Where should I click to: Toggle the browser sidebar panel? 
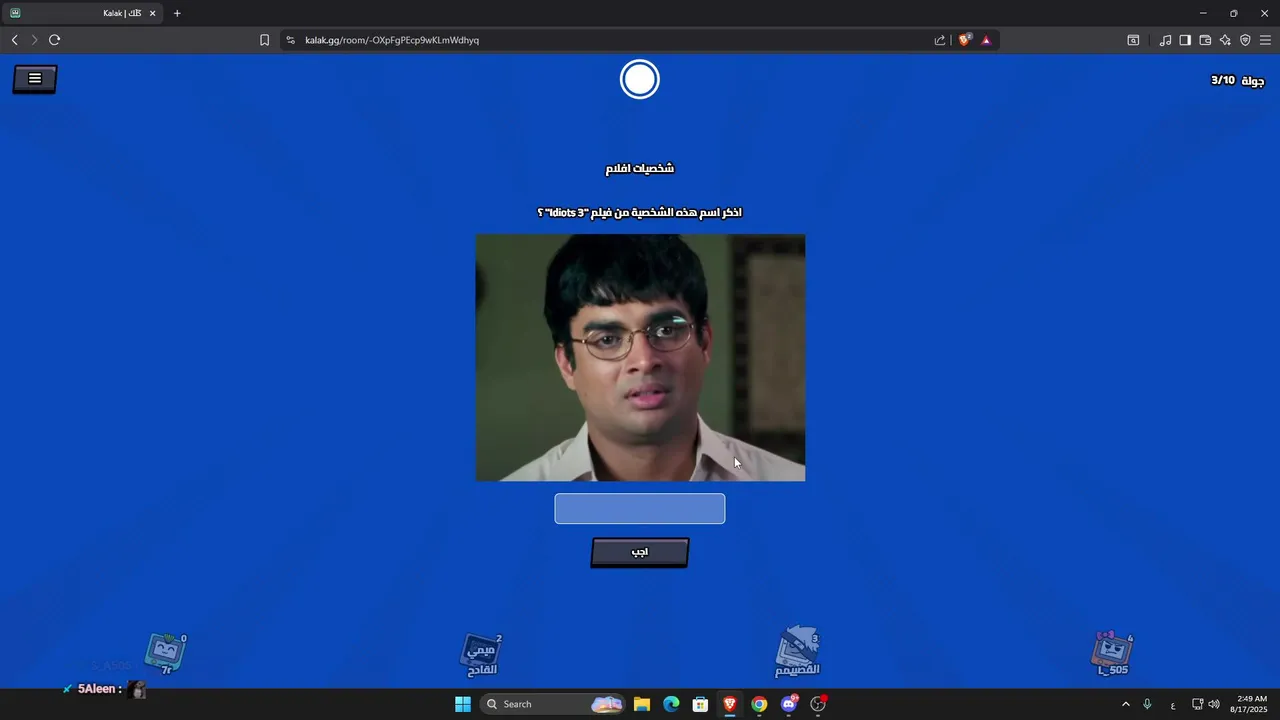click(x=1185, y=40)
